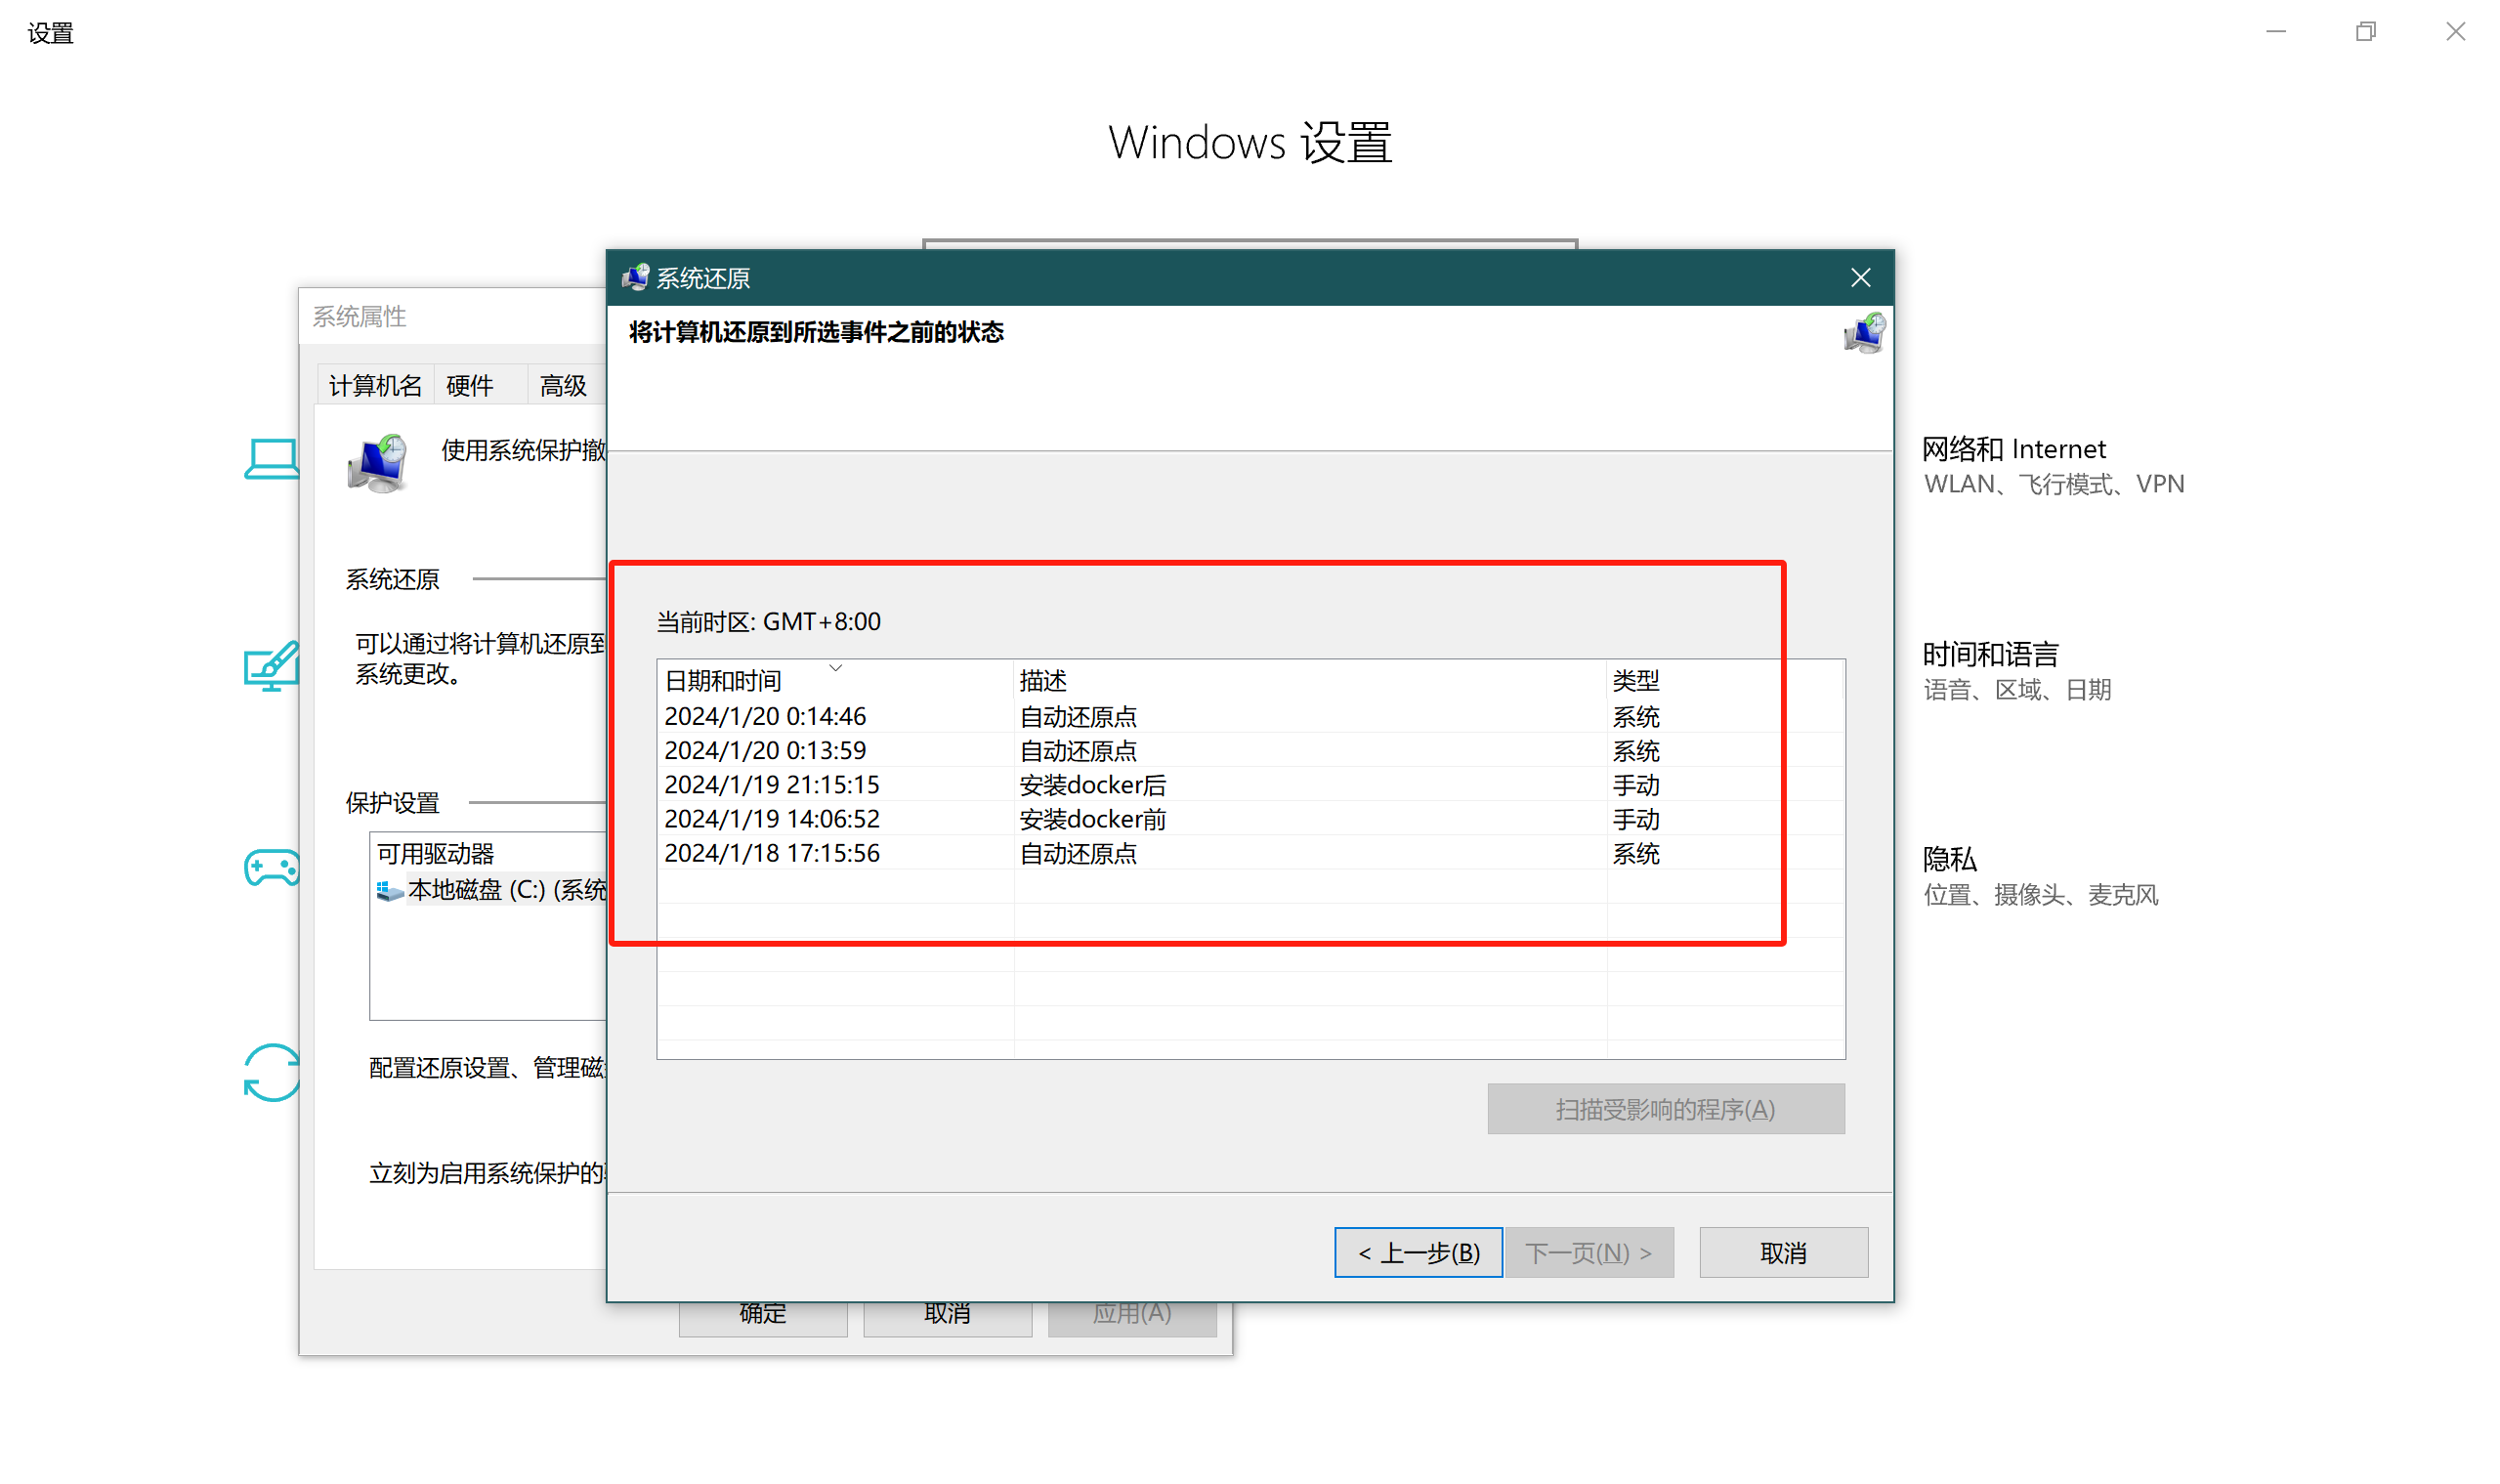
Task: Toggle sort arrow on date/time column
Action: pyautogui.click(x=835, y=668)
